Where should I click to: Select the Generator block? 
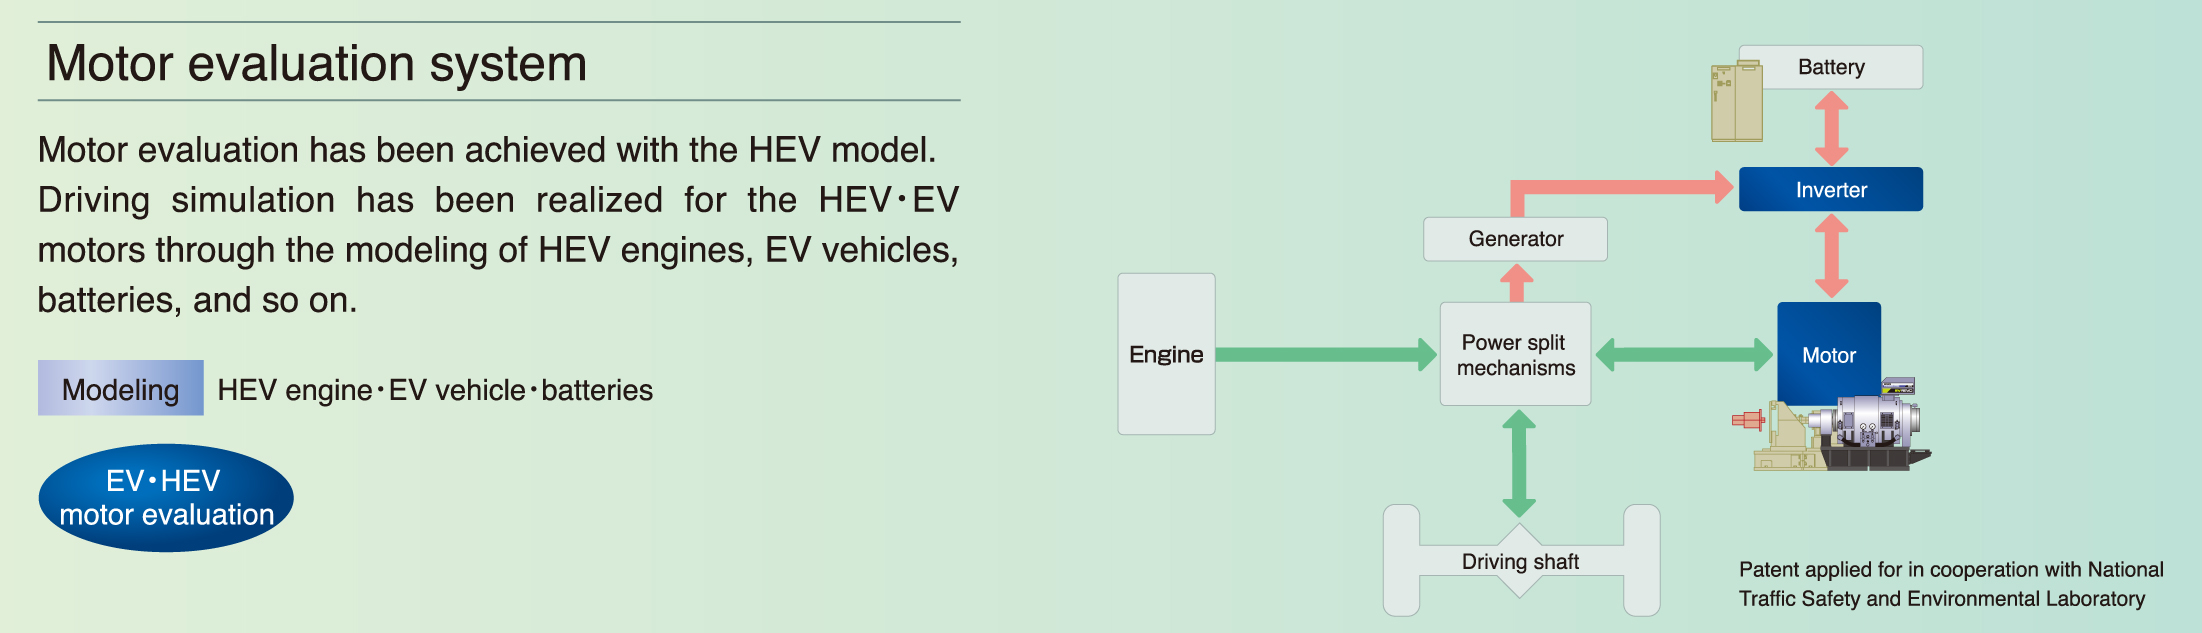[1516, 239]
